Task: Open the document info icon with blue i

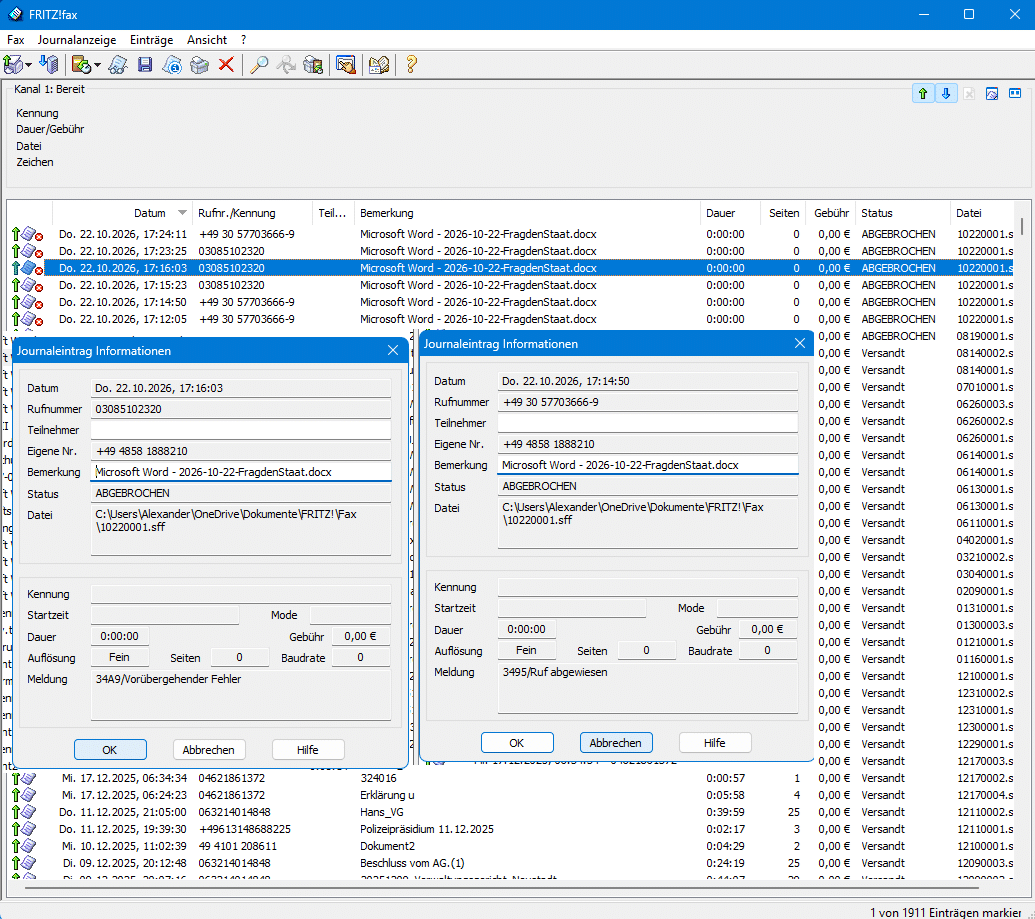Action: coord(172,65)
